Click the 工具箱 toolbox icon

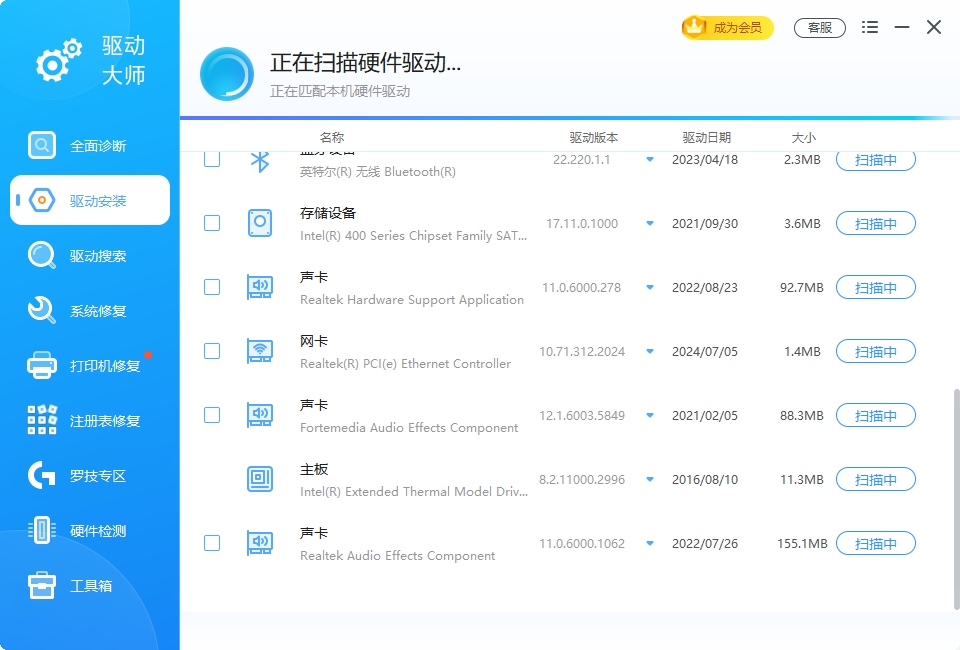point(42,585)
